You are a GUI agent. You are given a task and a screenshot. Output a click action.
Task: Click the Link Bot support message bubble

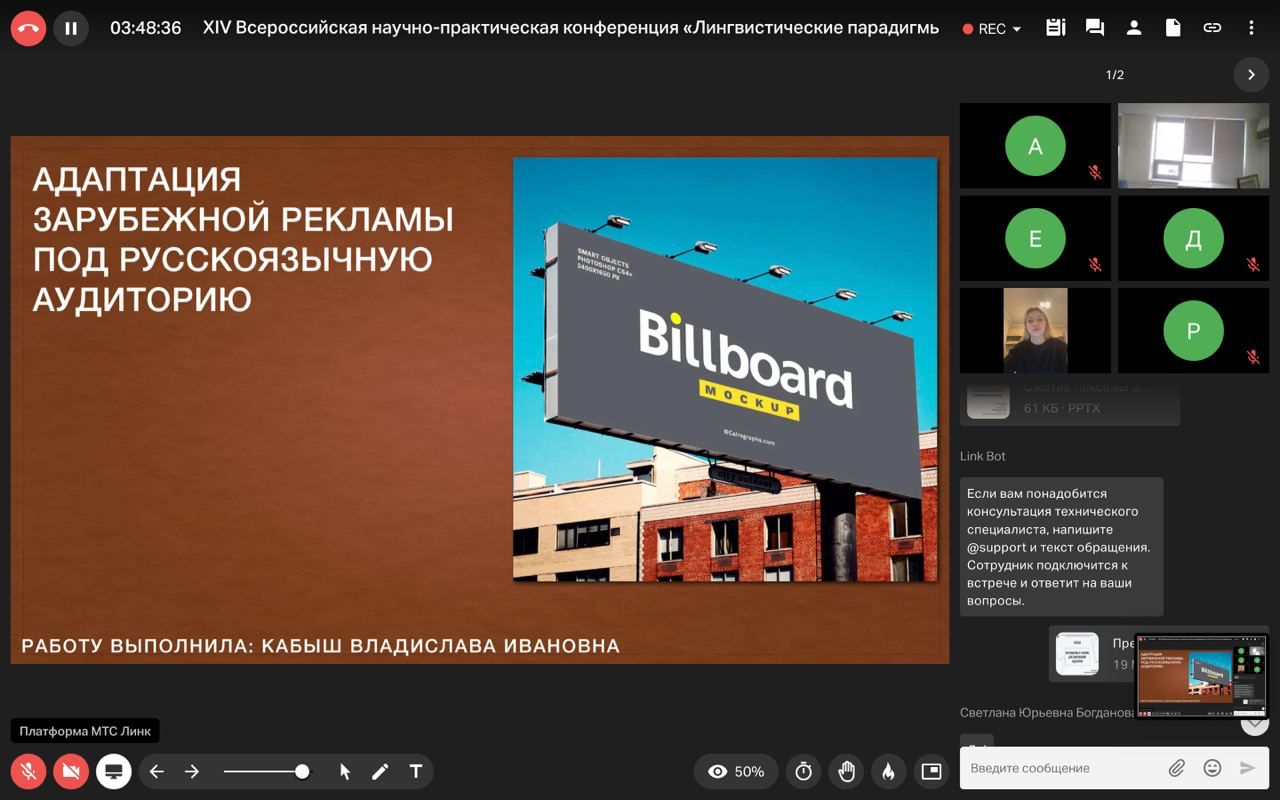coord(1061,547)
